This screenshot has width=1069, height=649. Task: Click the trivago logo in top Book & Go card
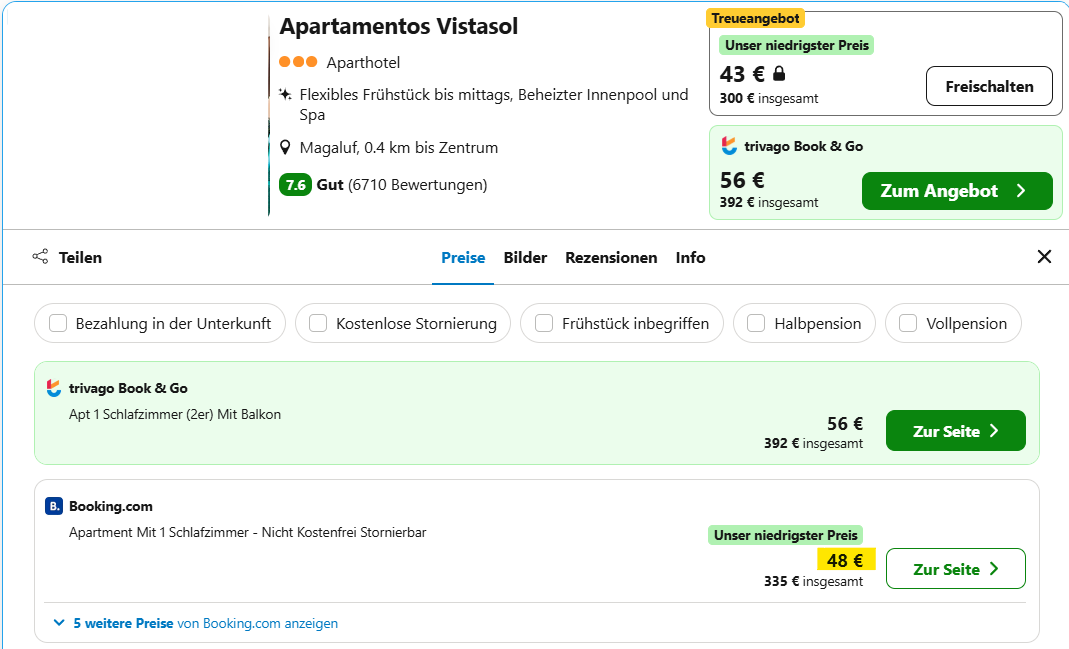click(729, 146)
